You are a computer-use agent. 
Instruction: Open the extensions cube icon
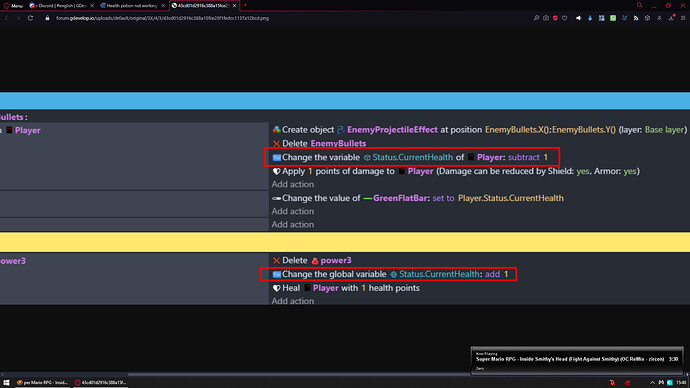pos(647,18)
